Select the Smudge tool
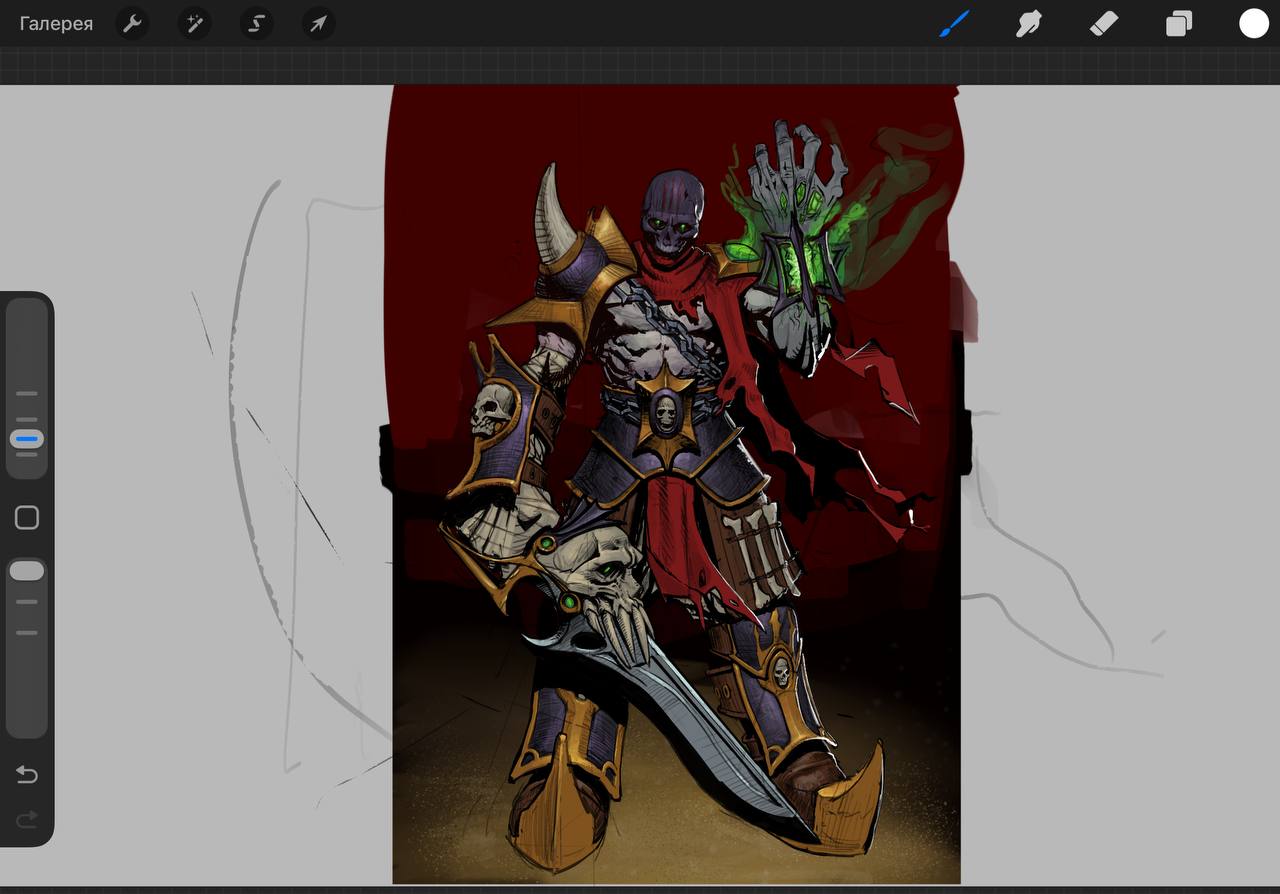1280x894 pixels. click(x=1029, y=23)
